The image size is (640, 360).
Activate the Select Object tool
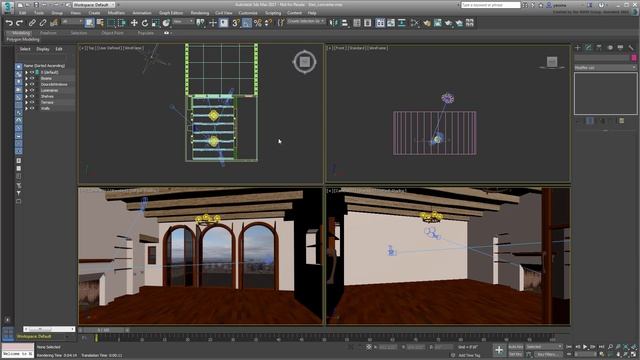(x=89, y=23)
